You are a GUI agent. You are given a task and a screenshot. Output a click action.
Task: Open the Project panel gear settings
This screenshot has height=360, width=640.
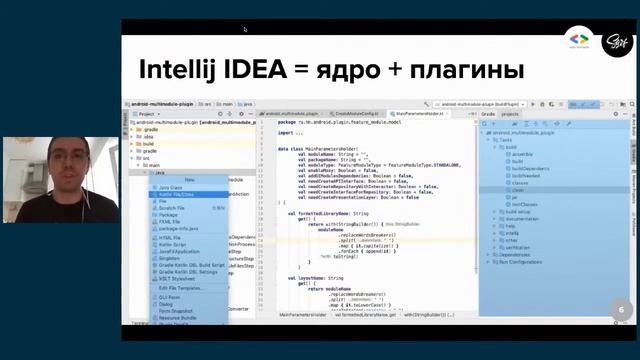coord(241,114)
